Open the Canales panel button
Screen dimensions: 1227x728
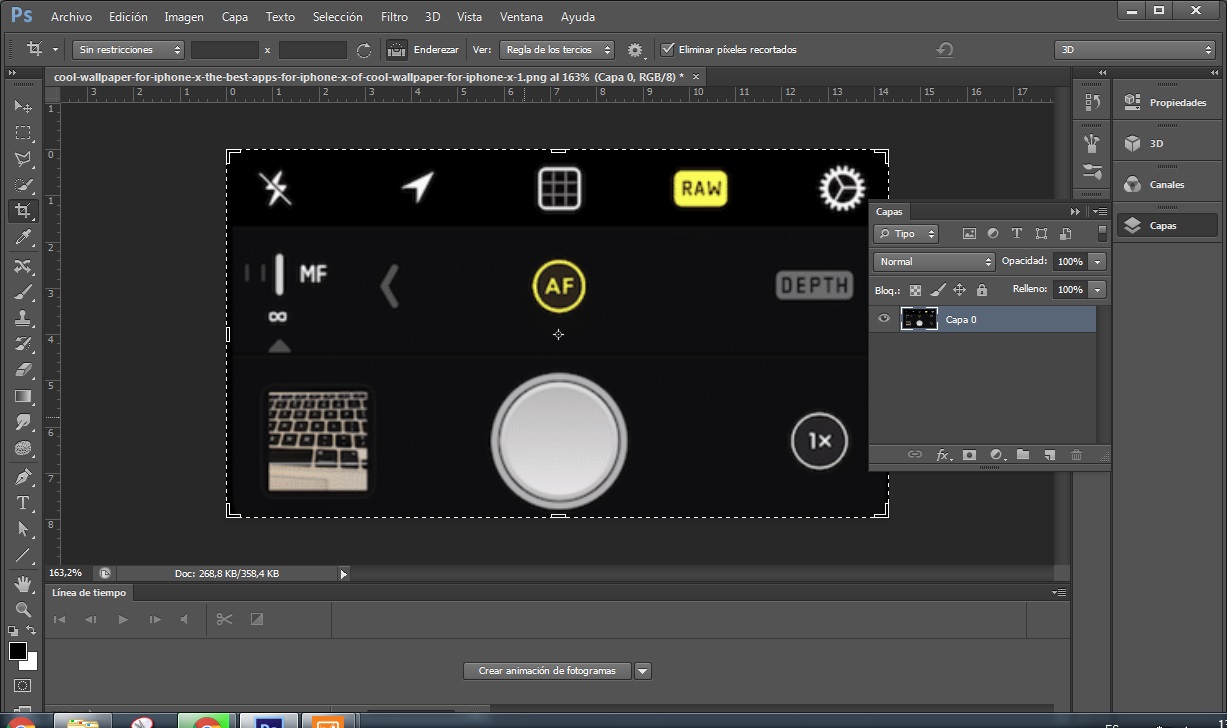[x=1165, y=184]
